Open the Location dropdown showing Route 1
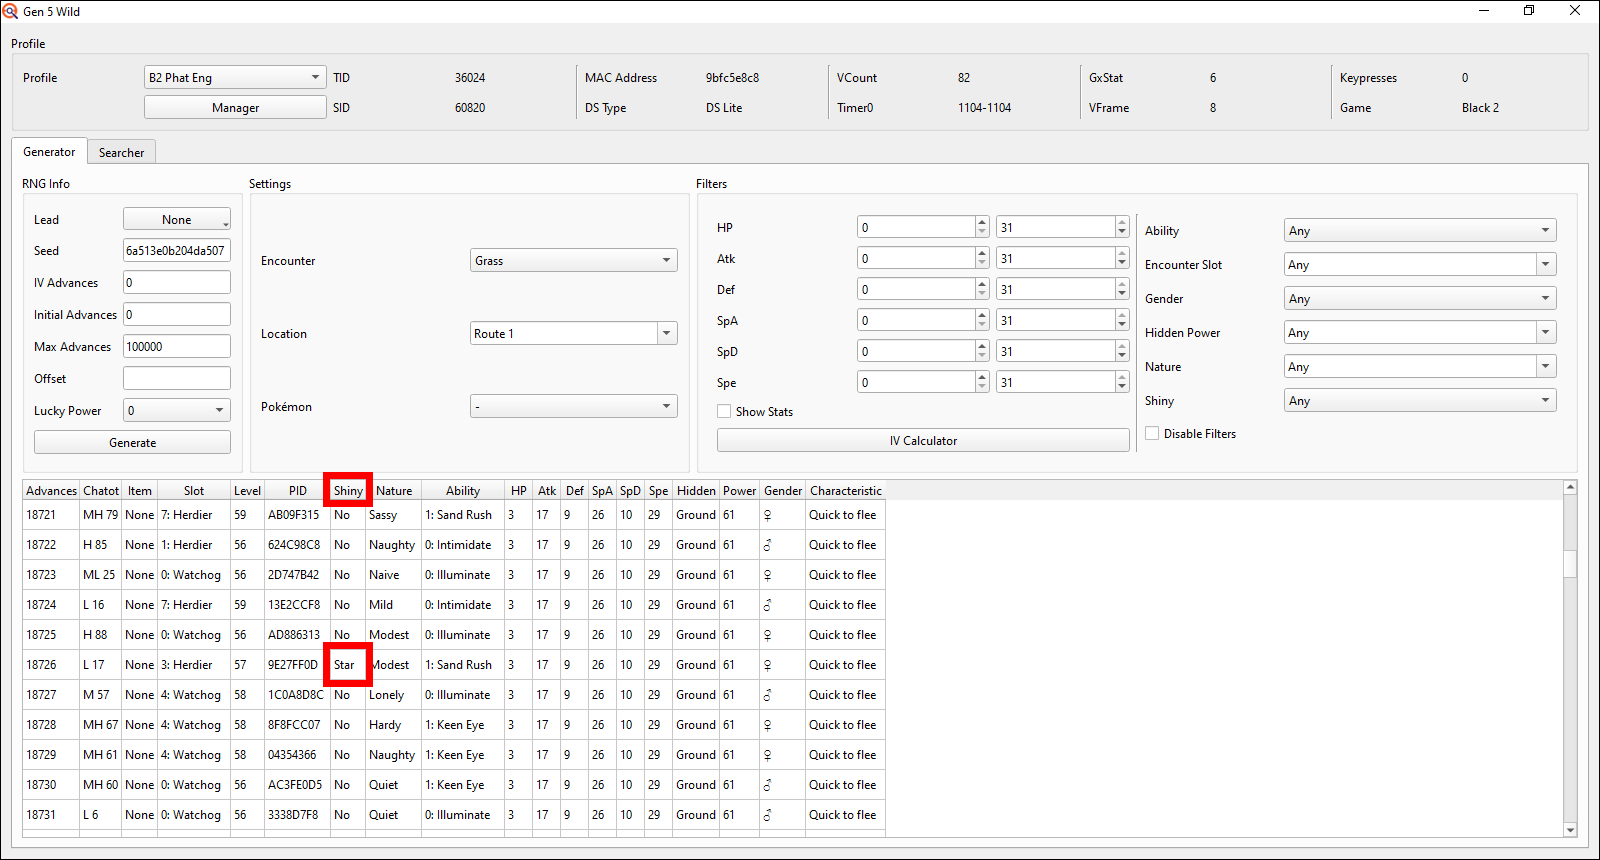 pos(573,334)
